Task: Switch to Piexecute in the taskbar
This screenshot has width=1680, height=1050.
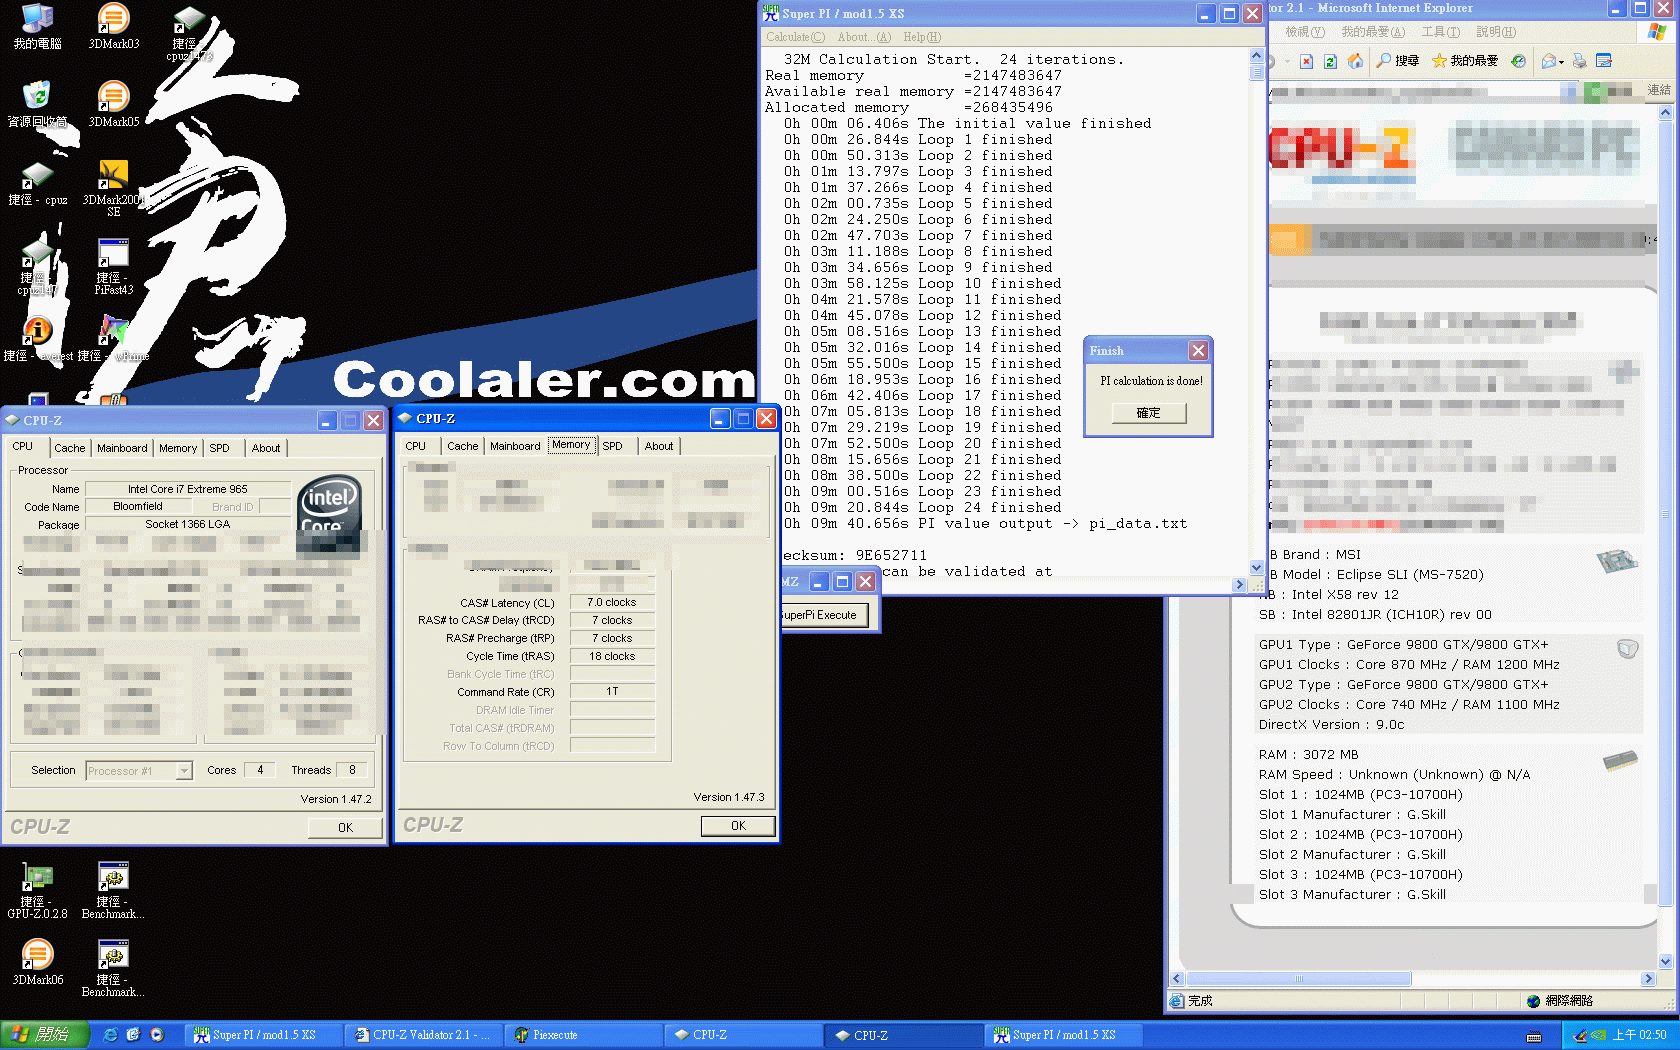Action: (x=582, y=1035)
